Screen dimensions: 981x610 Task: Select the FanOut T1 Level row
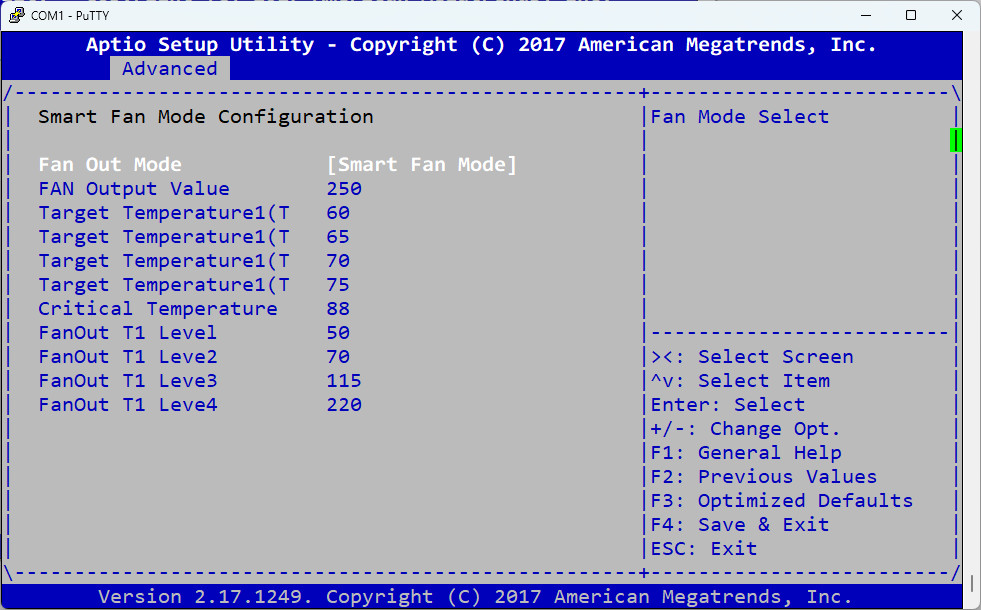[x=194, y=332]
